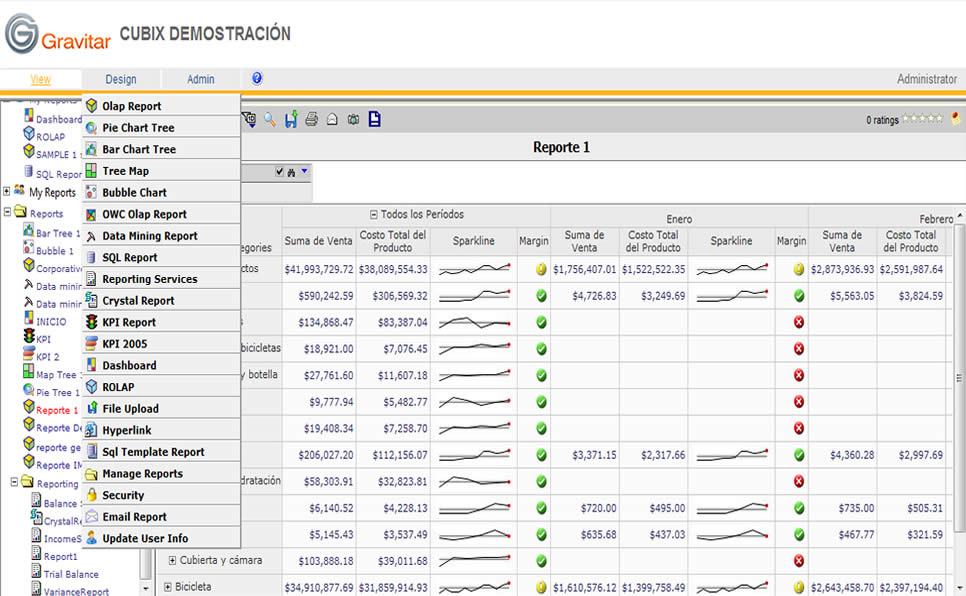Open the blue help question mark icon
Viewport: 966px width, 596px height.
257,78
